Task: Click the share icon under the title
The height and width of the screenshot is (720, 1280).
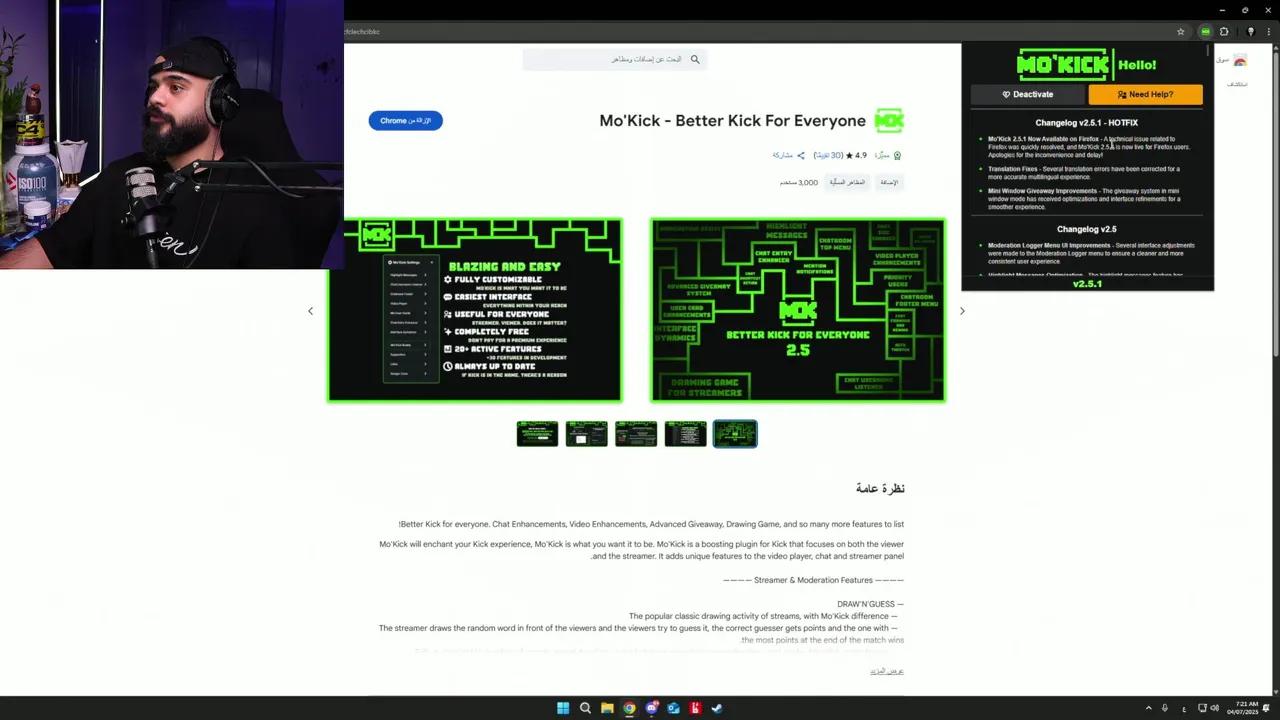Action: click(x=801, y=156)
